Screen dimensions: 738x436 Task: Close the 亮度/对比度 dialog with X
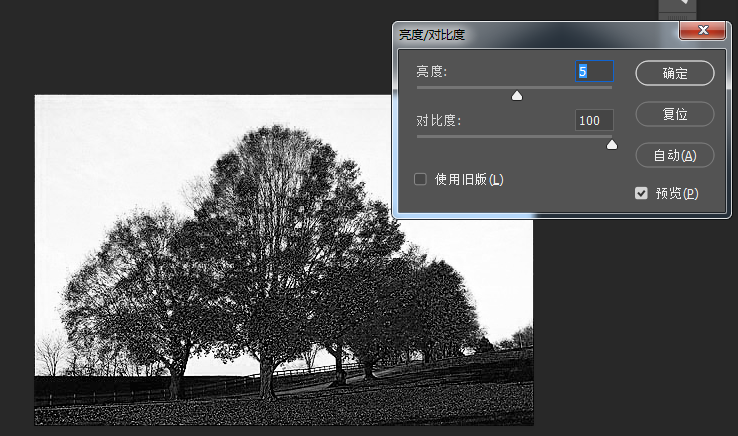[x=701, y=31]
